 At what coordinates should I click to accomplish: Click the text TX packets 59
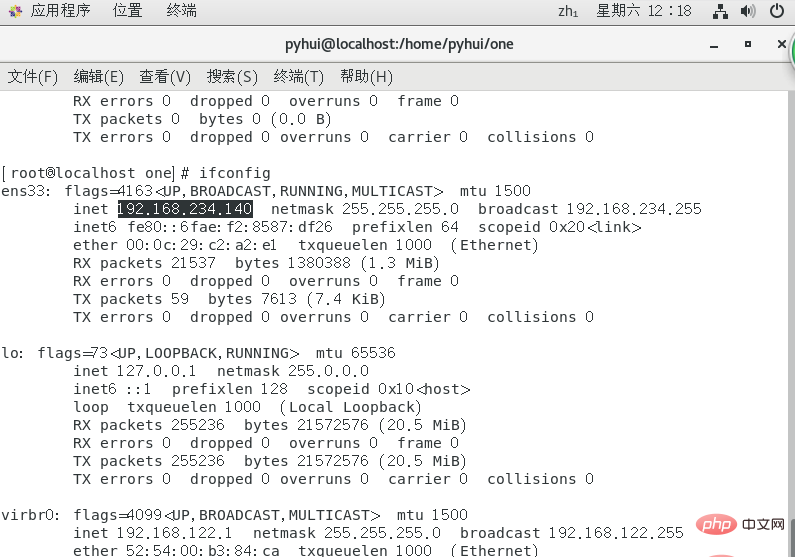131,299
